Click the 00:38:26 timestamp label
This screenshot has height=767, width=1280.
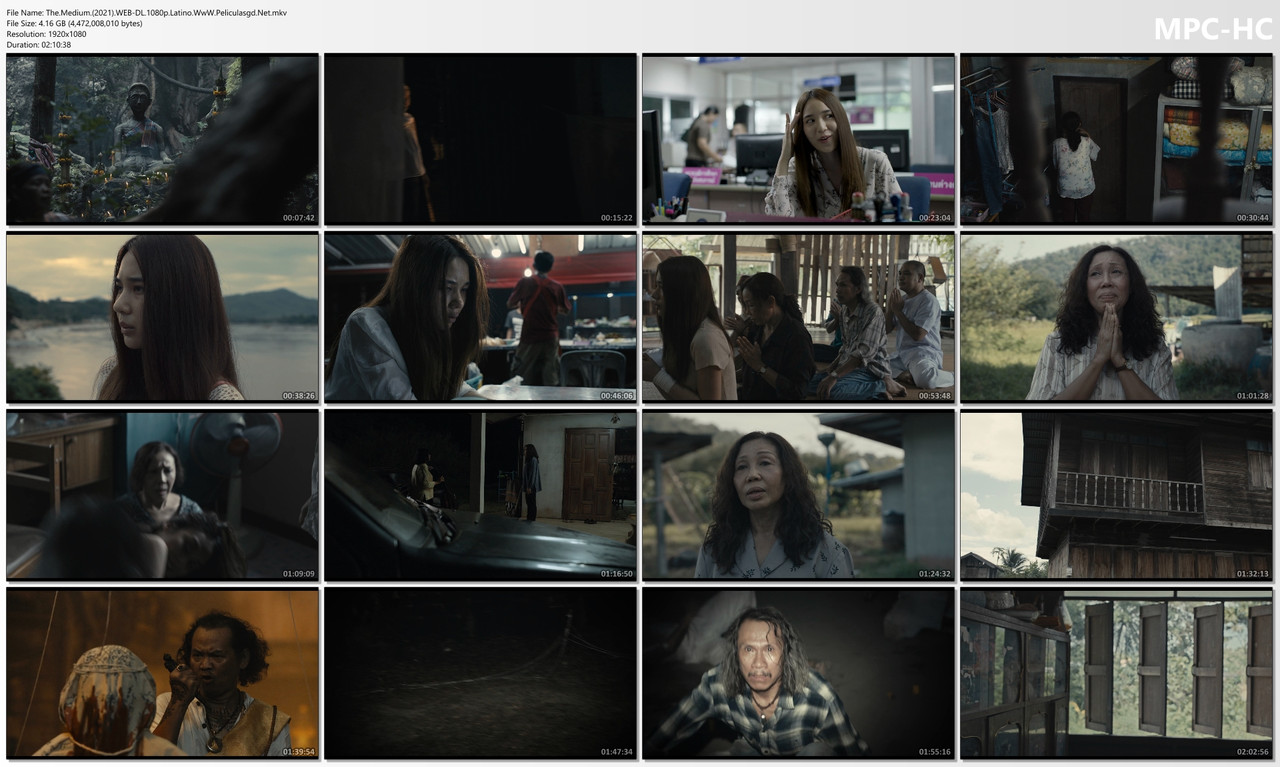[299, 396]
